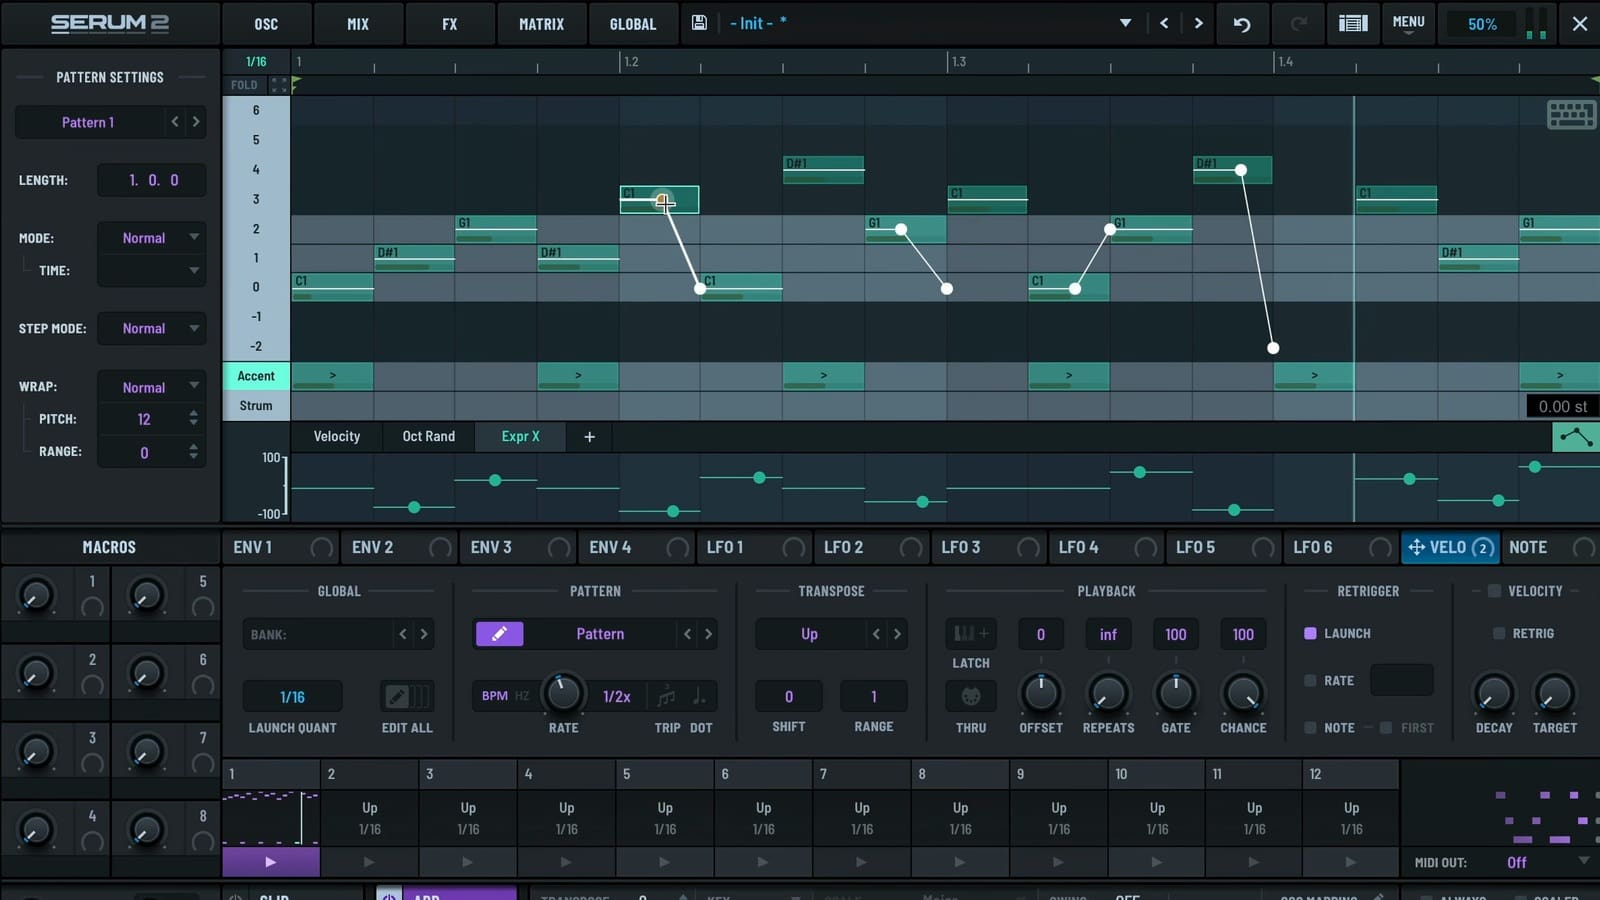Click the ENV 1 modulation ring icon
The image size is (1600, 900).
[321, 547]
